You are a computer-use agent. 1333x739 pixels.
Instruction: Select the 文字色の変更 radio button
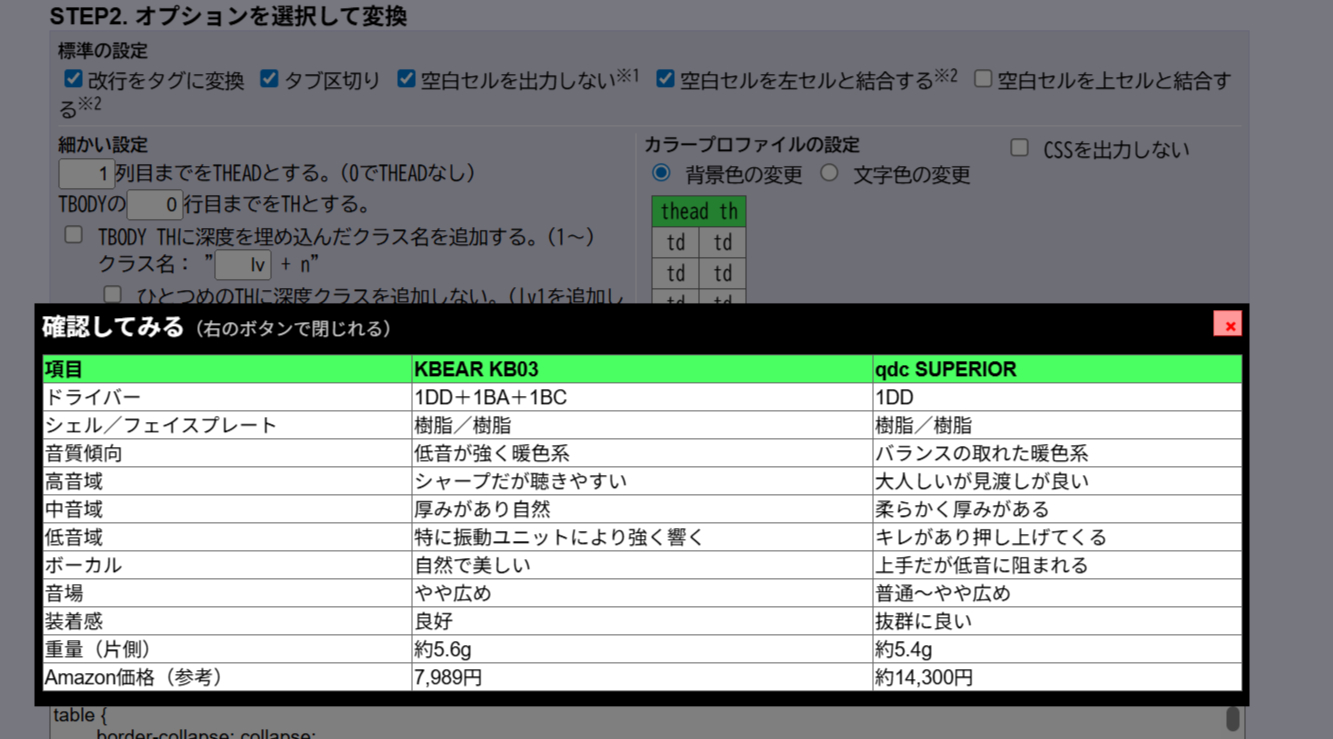829,173
